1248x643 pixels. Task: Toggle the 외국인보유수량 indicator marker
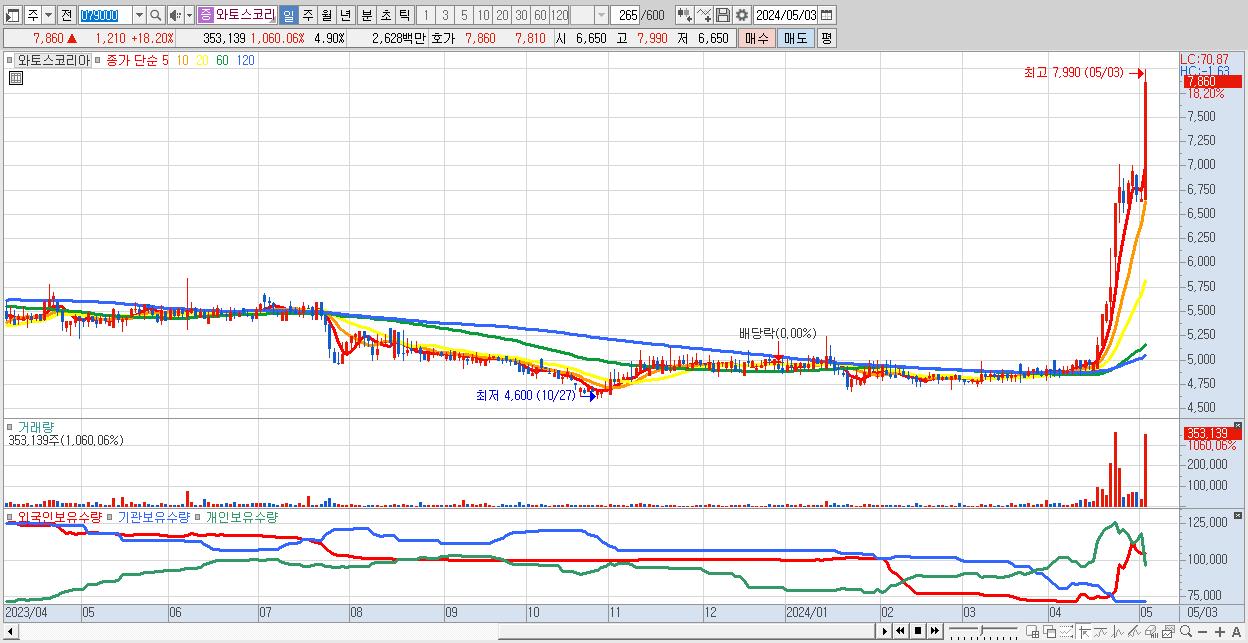pos(11,518)
